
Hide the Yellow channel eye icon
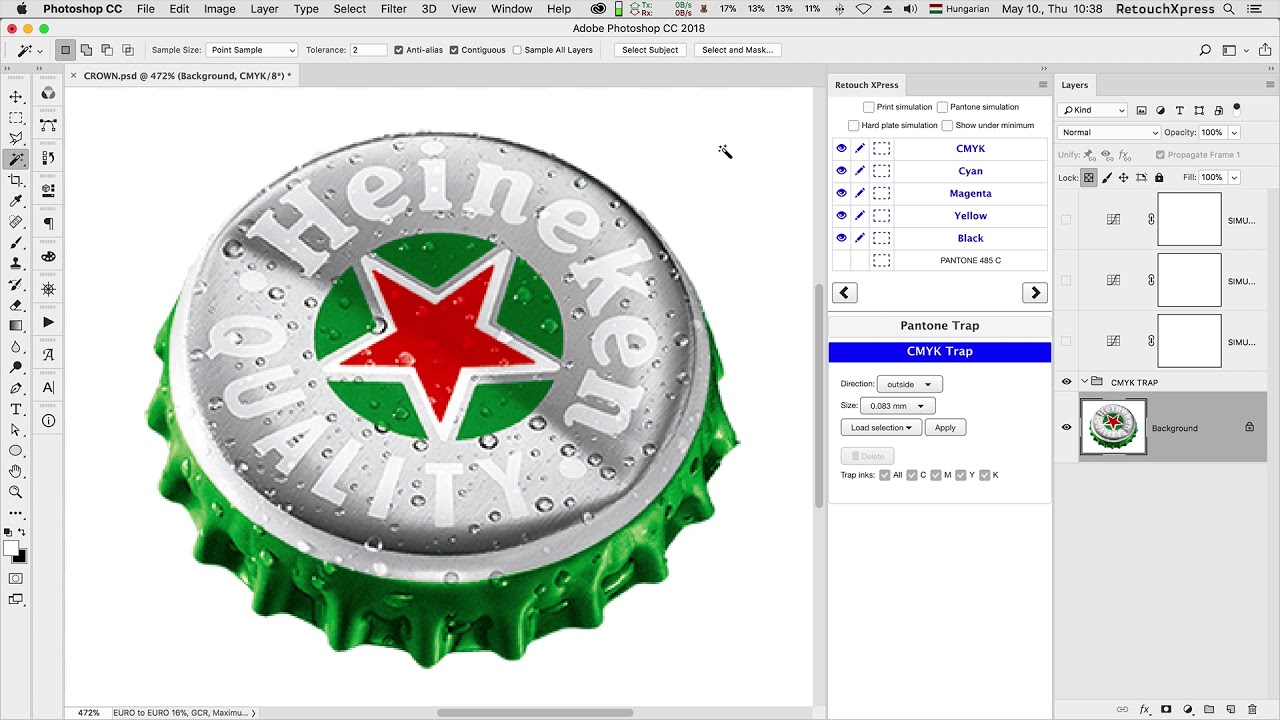pos(841,215)
